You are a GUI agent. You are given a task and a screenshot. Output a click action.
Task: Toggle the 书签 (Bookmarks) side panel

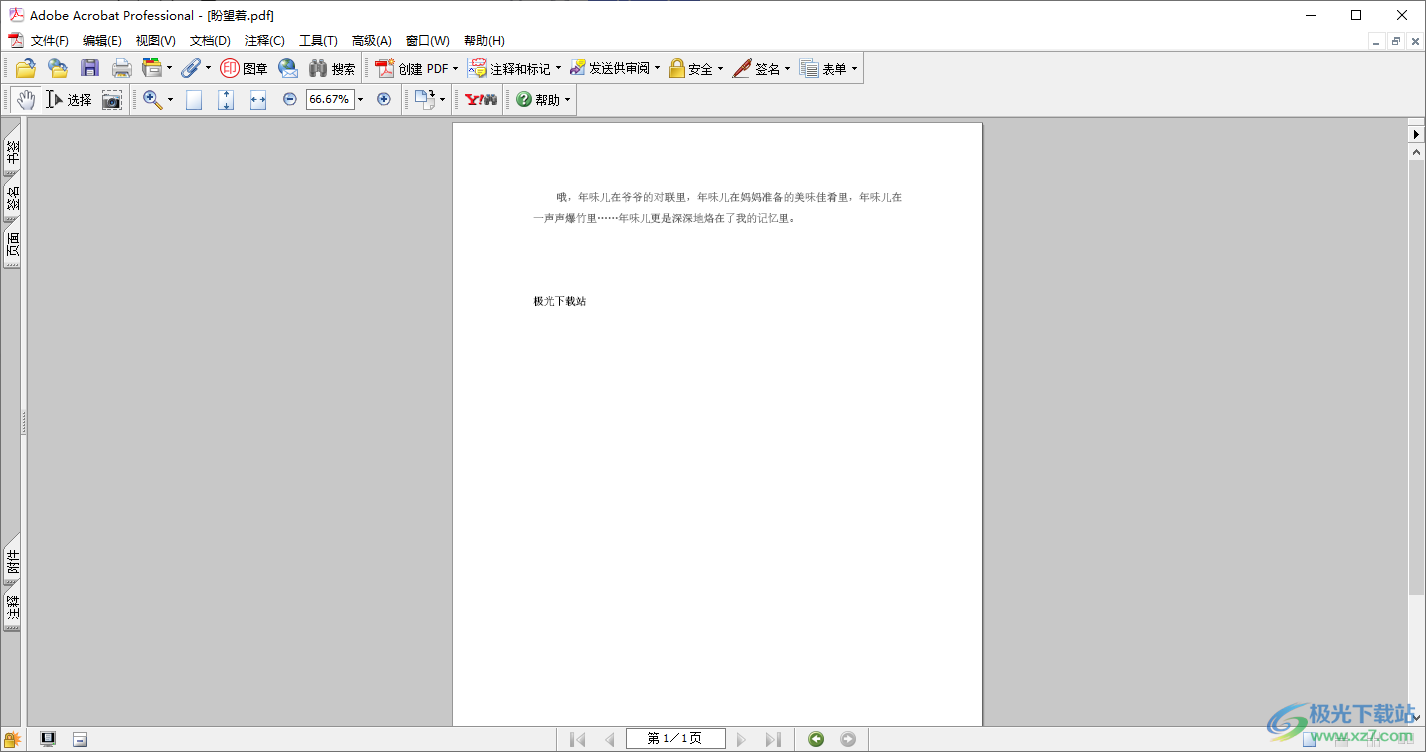[x=12, y=151]
